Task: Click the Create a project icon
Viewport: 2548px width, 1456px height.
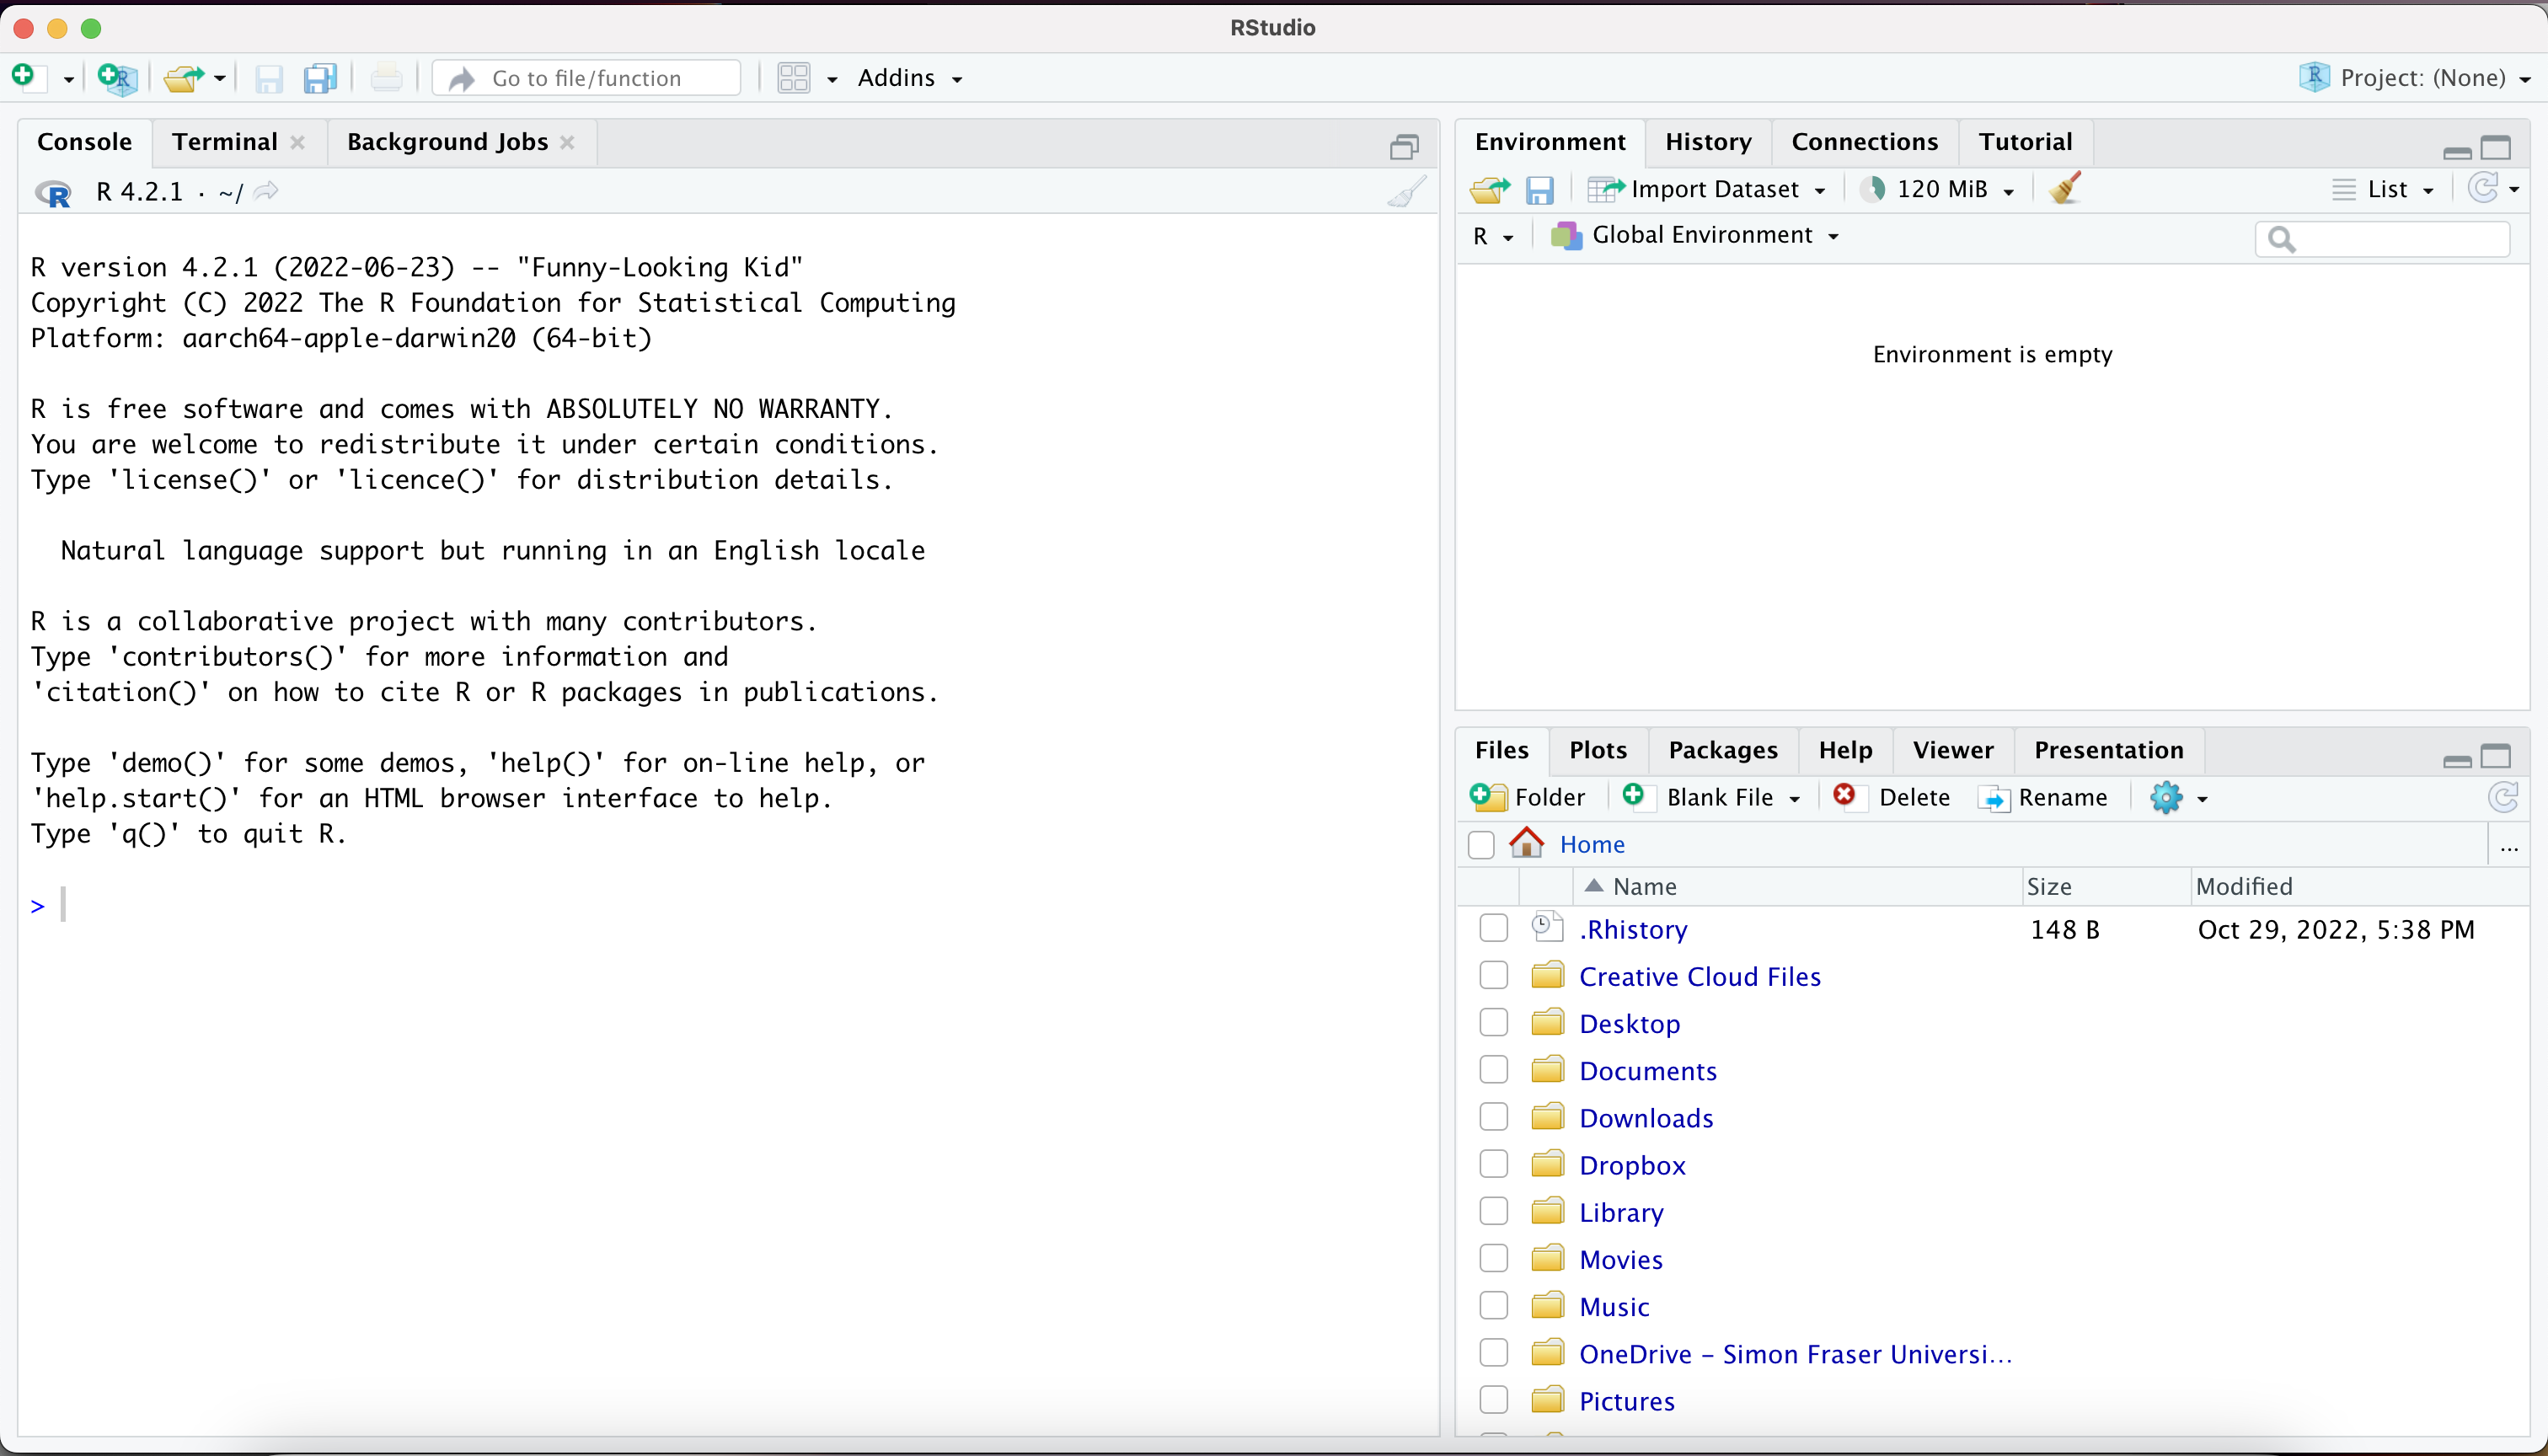Action: point(117,78)
